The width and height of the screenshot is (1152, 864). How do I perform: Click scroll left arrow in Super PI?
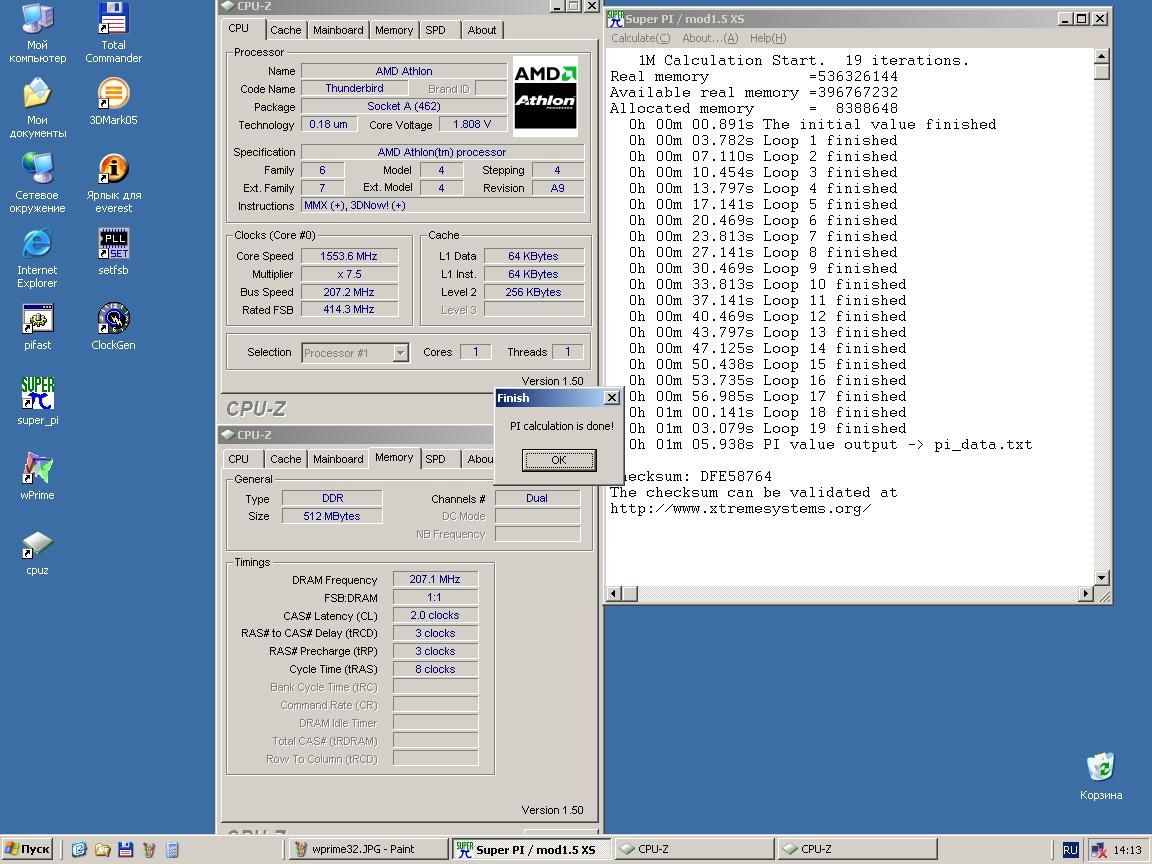[x=615, y=593]
